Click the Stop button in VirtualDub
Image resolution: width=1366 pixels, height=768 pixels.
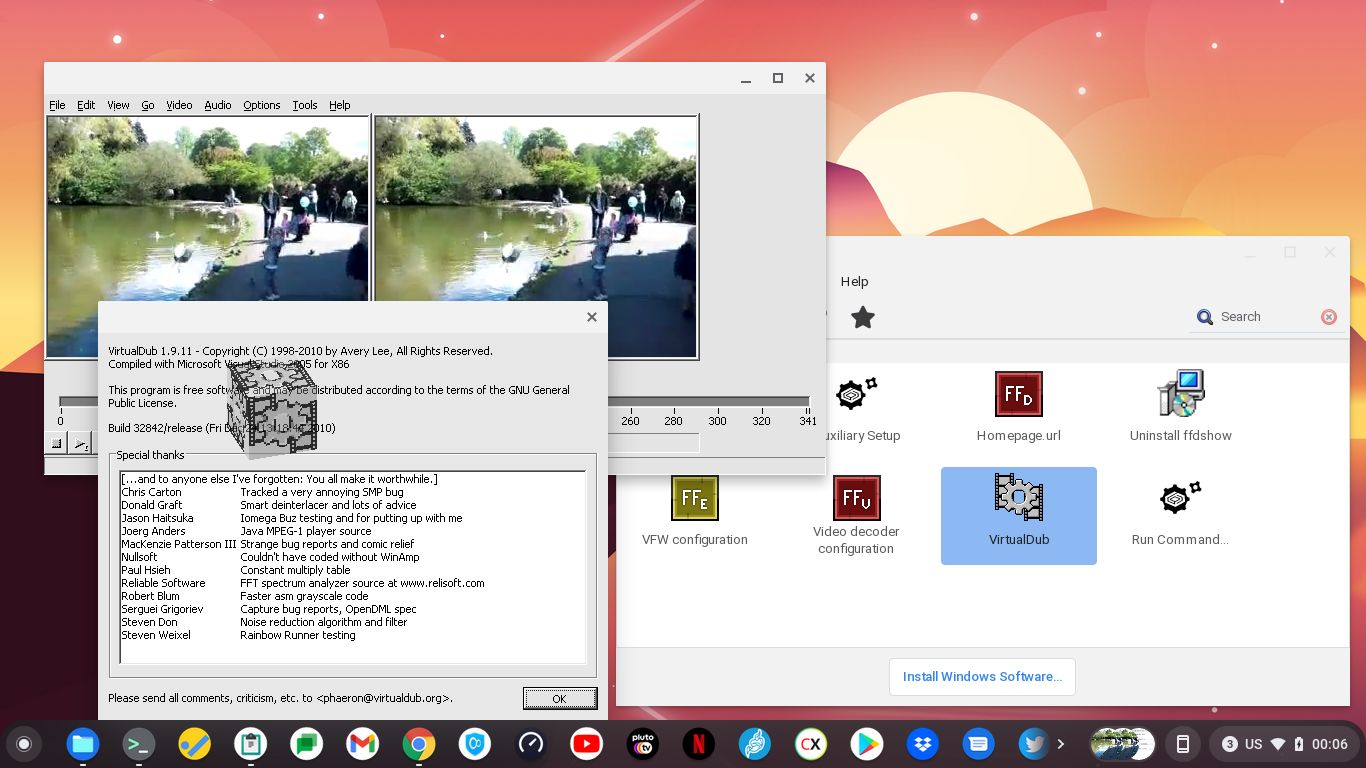tap(56, 443)
